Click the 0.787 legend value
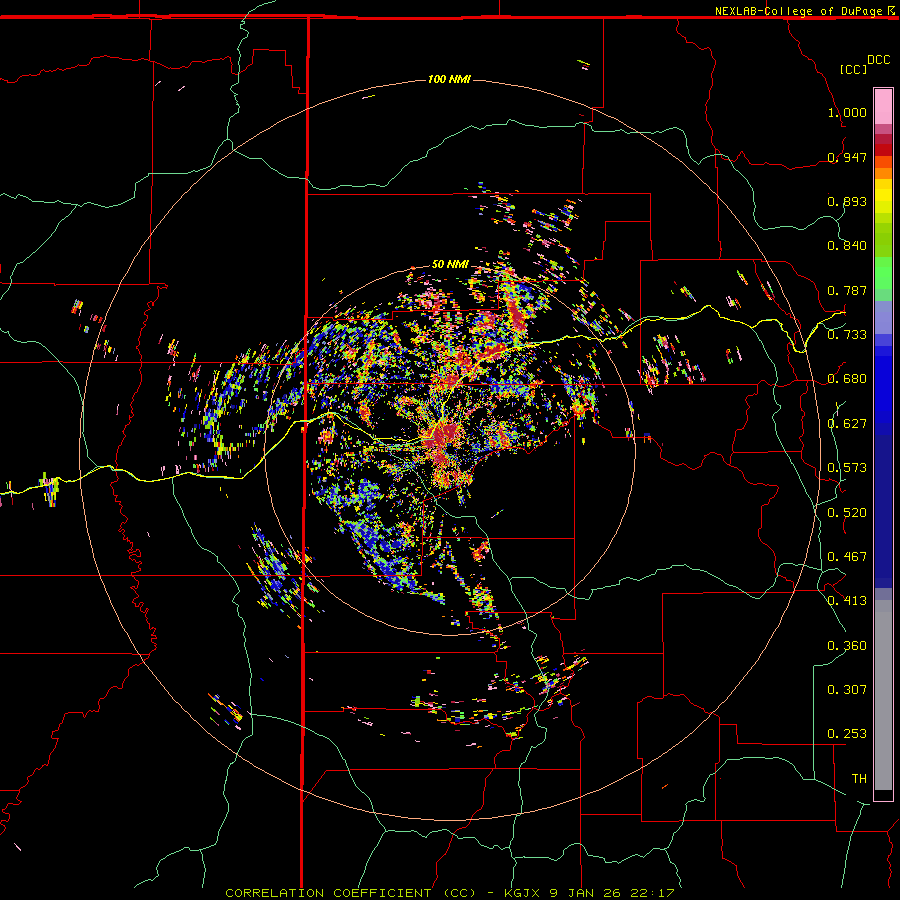 pyautogui.click(x=847, y=290)
